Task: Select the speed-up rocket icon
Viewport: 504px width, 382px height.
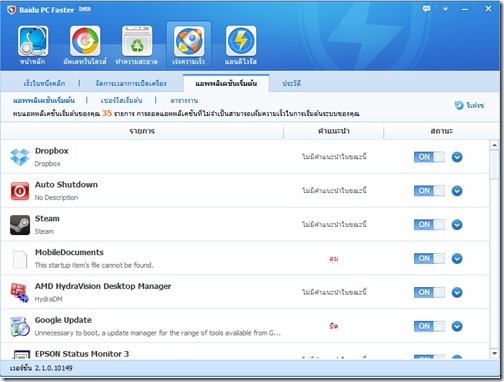Action: [x=189, y=41]
